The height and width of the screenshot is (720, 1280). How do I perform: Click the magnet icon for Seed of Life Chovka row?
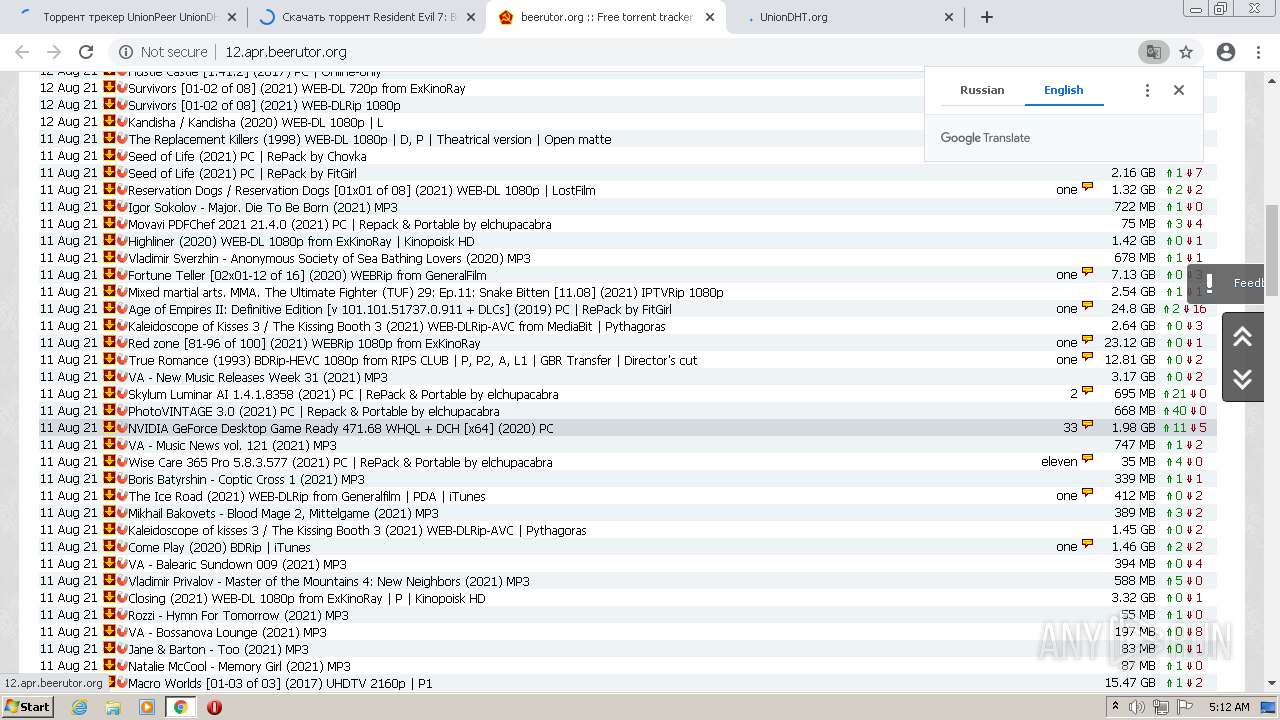pyautogui.click(x=122, y=155)
